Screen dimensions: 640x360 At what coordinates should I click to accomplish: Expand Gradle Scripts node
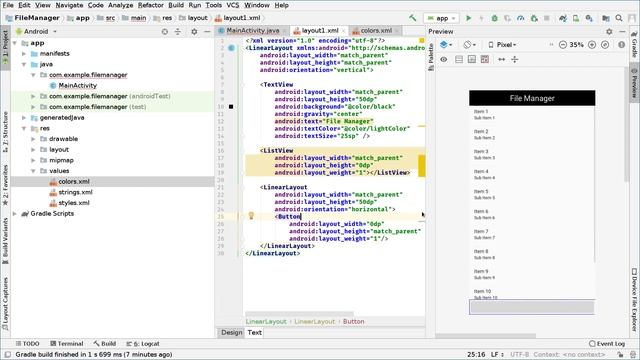point(15,213)
